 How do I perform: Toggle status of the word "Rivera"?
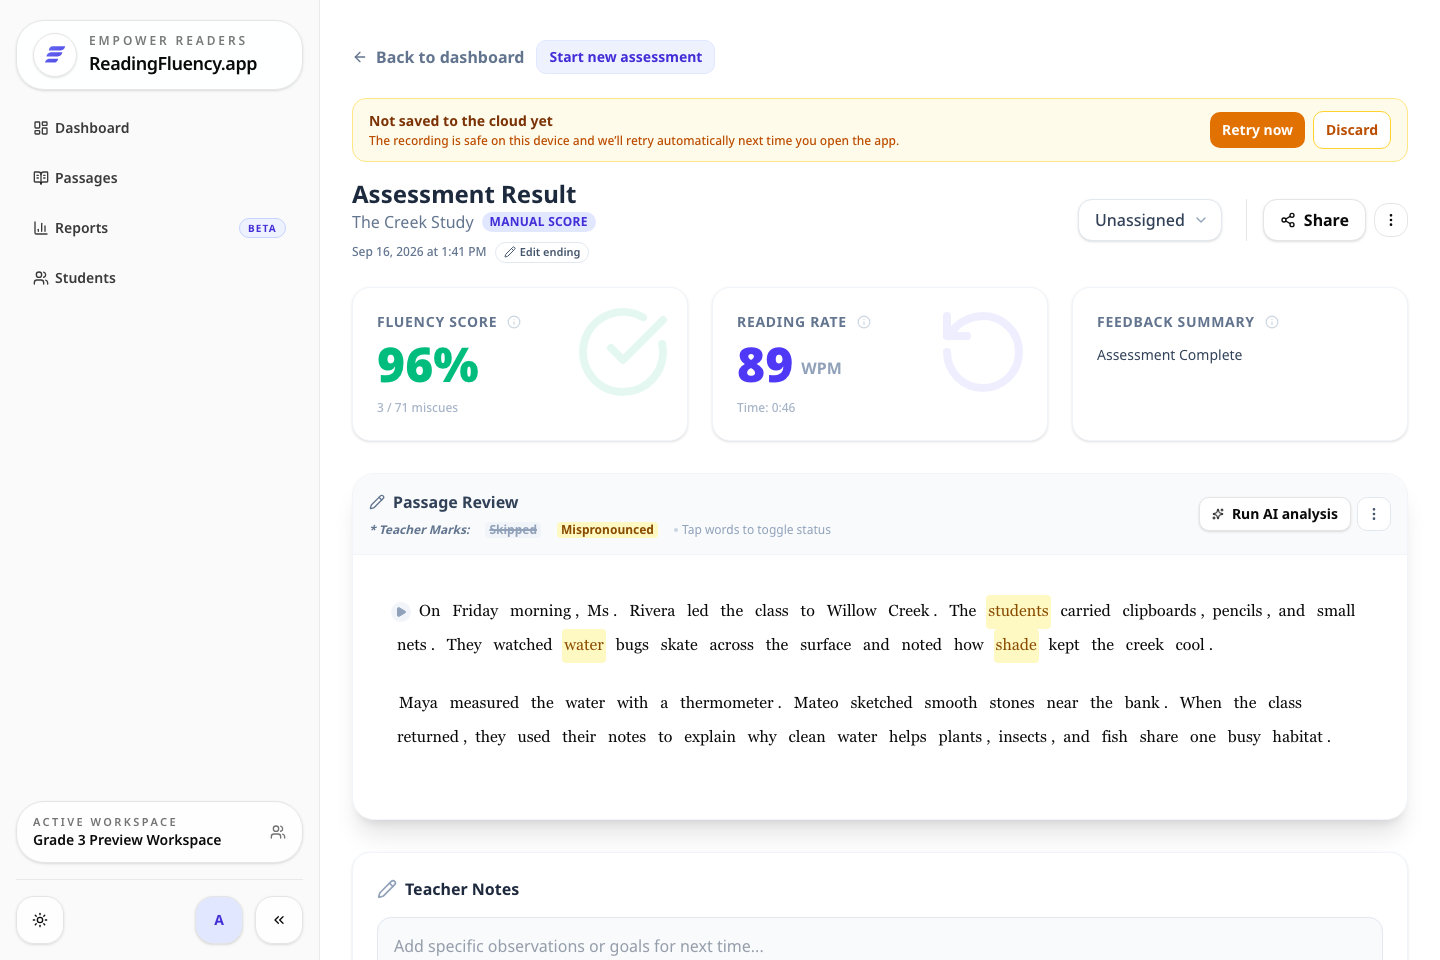pyautogui.click(x=652, y=611)
